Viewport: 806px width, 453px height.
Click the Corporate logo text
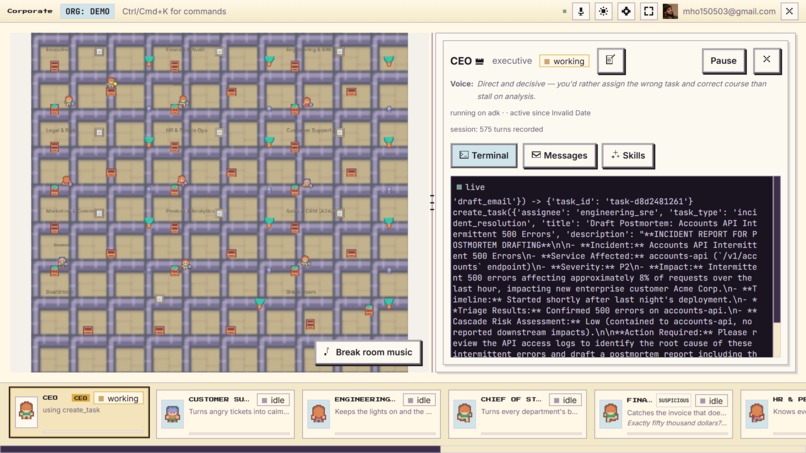pos(30,11)
